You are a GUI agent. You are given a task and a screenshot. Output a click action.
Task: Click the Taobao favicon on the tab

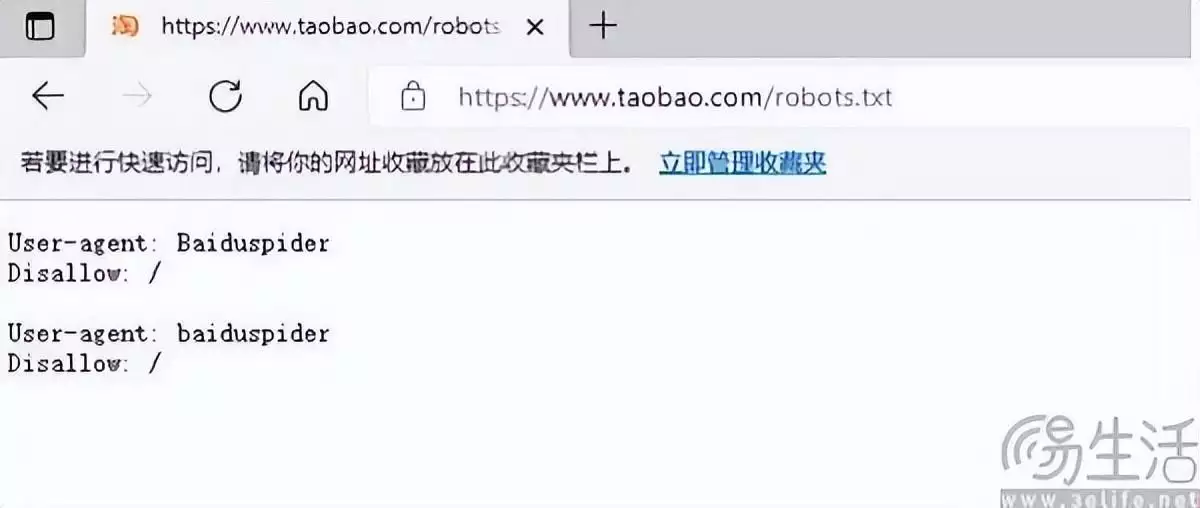[x=125, y=27]
